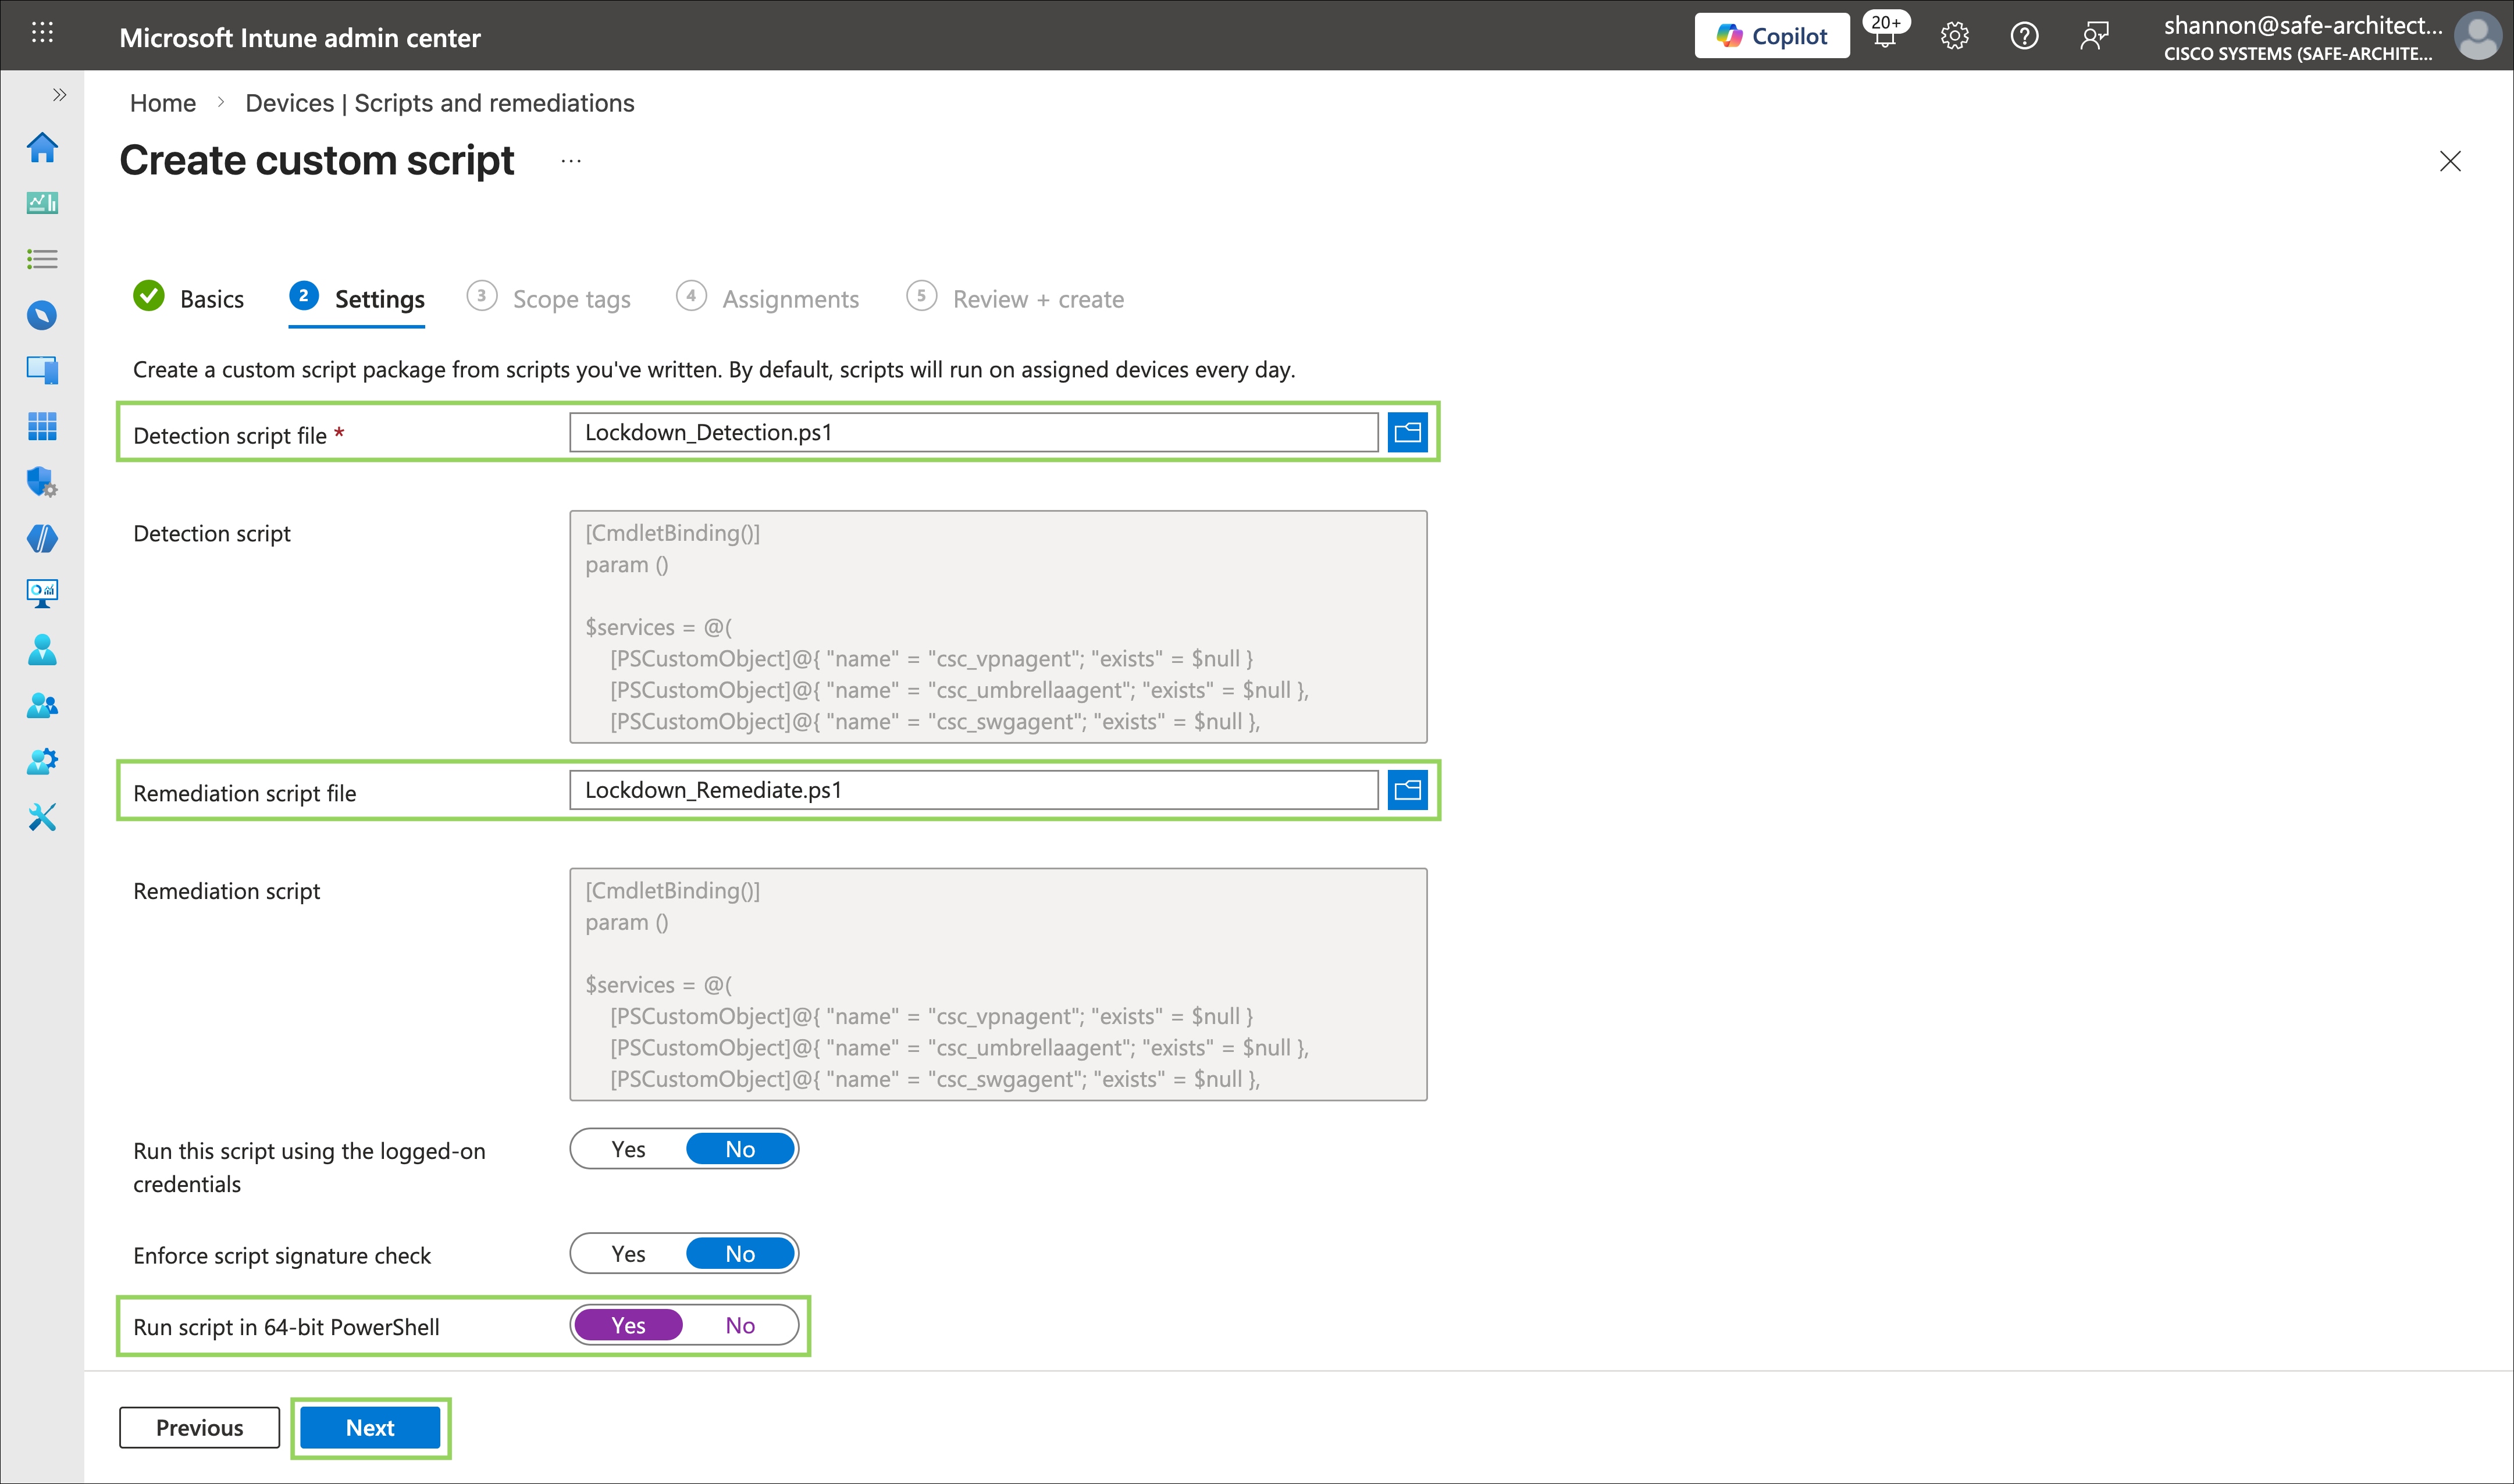Open Apps grid icon in sidebar
This screenshot has width=2514, height=1484.
click(x=42, y=427)
